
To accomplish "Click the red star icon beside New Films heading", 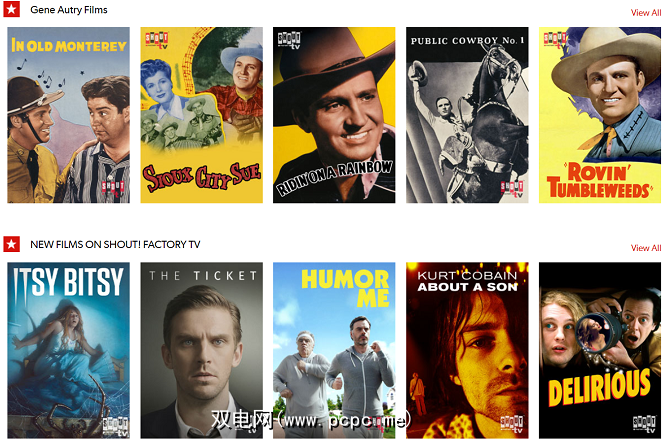I will click(x=12, y=244).
